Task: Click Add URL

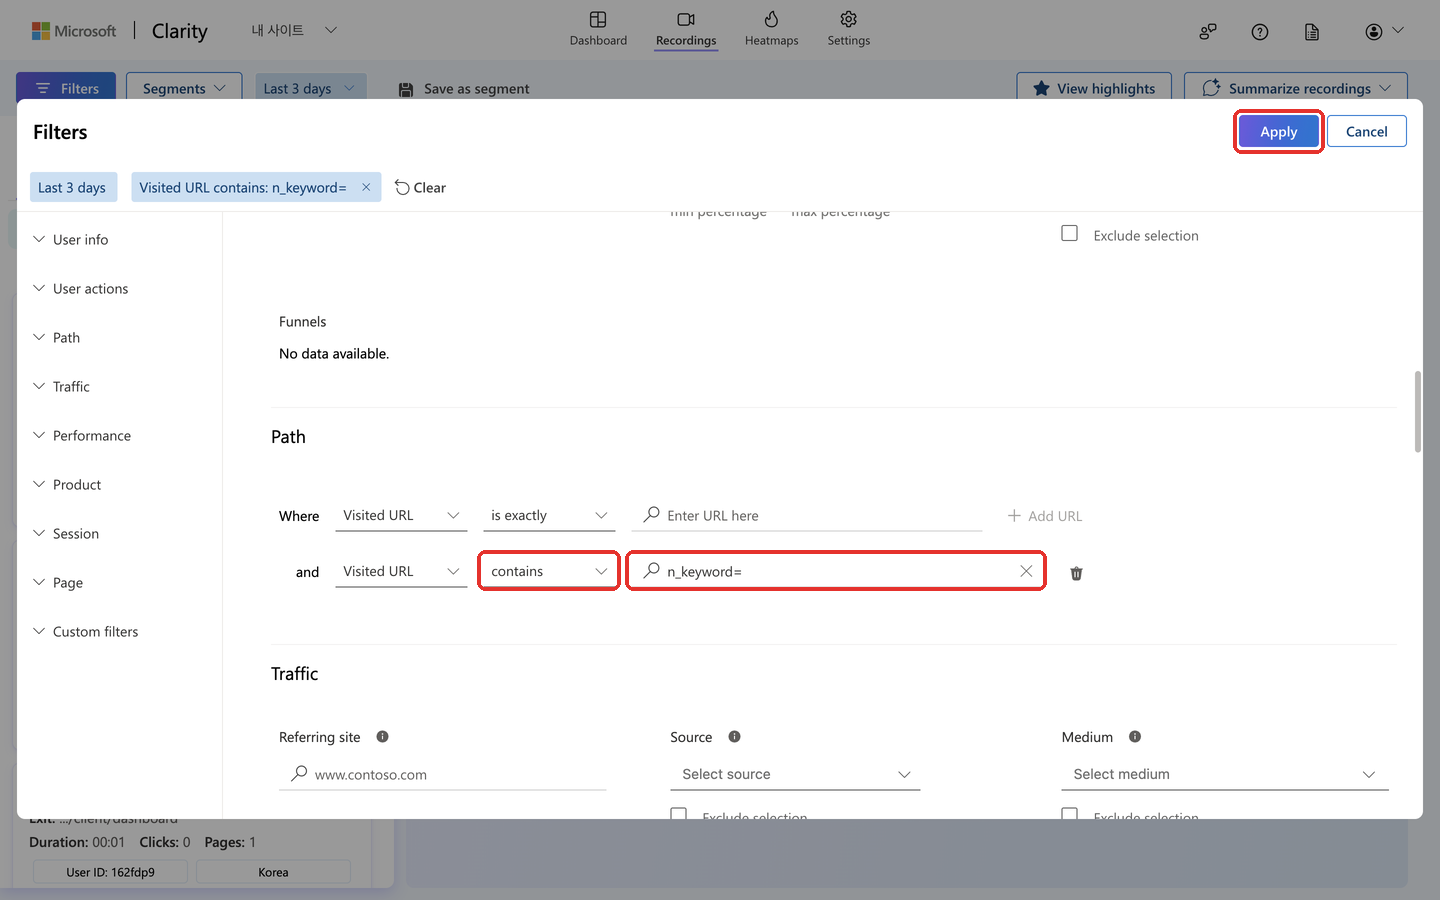Action: tap(1045, 516)
